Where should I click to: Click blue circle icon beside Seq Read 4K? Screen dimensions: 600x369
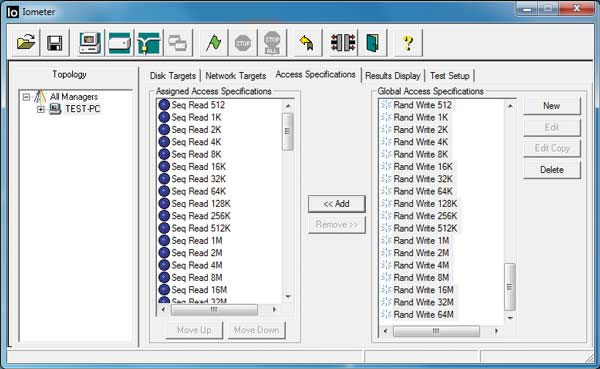pyautogui.click(x=164, y=142)
